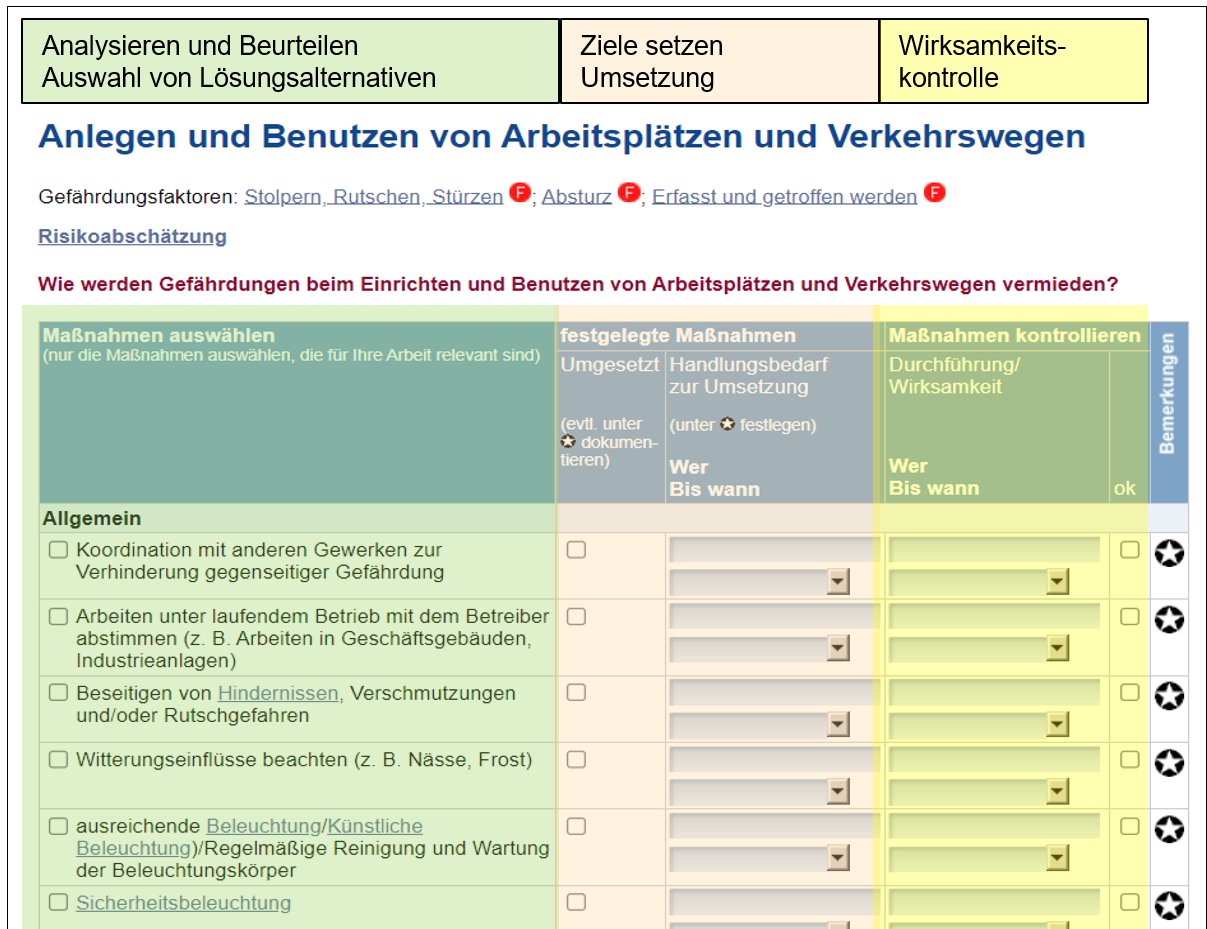This screenshot has height=929, width=1207.
Task: Open Handlungsbedarf dropdown in the Koordination row
Action: click(838, 582)
